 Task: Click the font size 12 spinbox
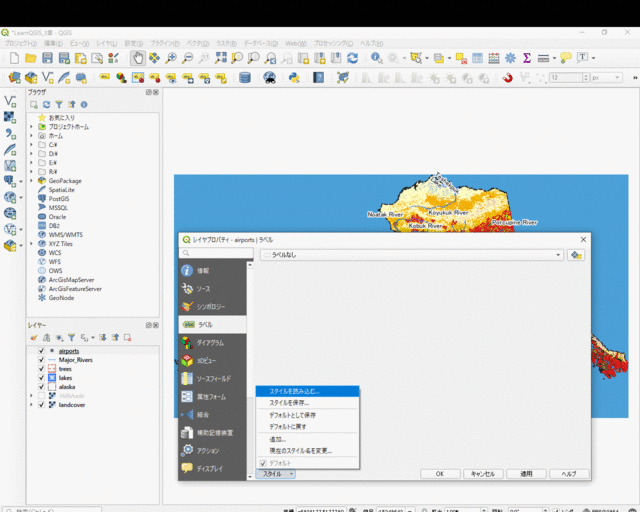tap(567, 78)
